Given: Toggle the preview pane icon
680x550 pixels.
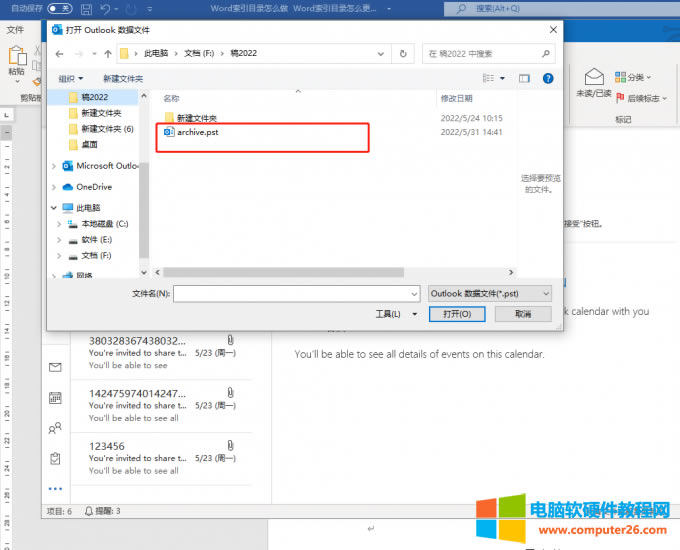Looking at the screenshot, I should (x=524, y=79).
